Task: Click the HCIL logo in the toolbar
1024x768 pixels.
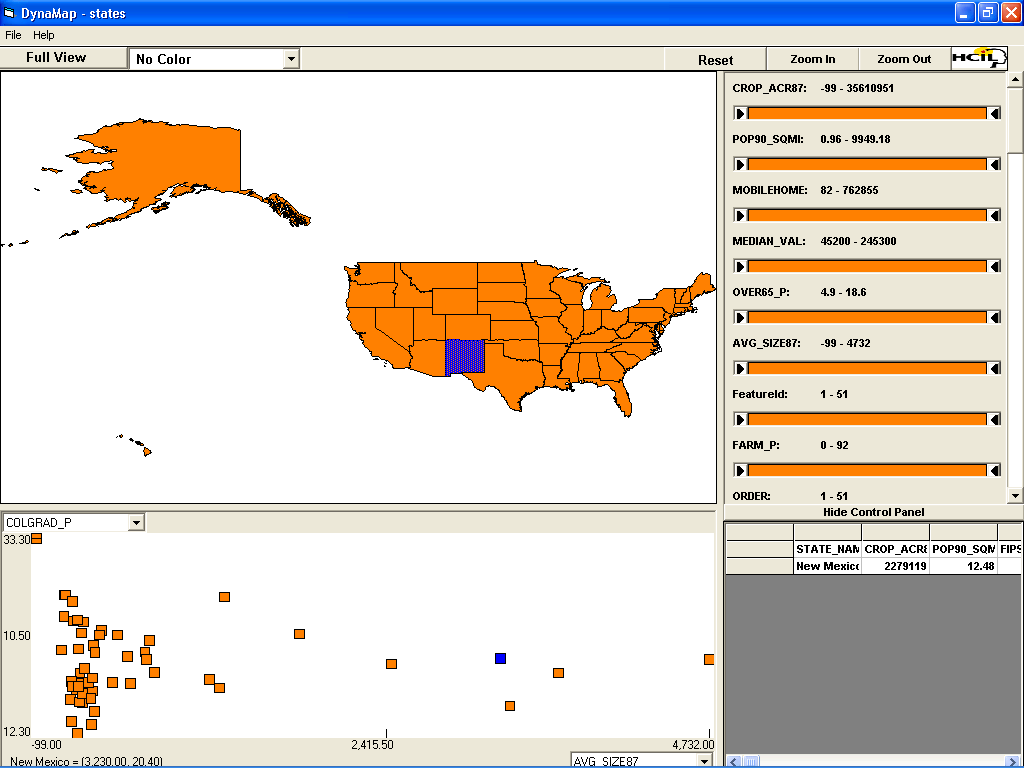Action: 979,59
